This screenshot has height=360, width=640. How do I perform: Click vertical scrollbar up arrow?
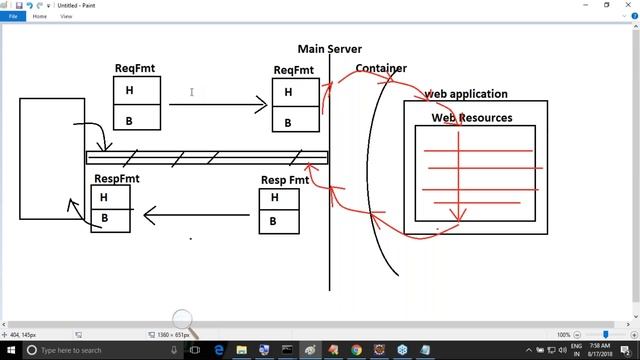pos(636,26)
